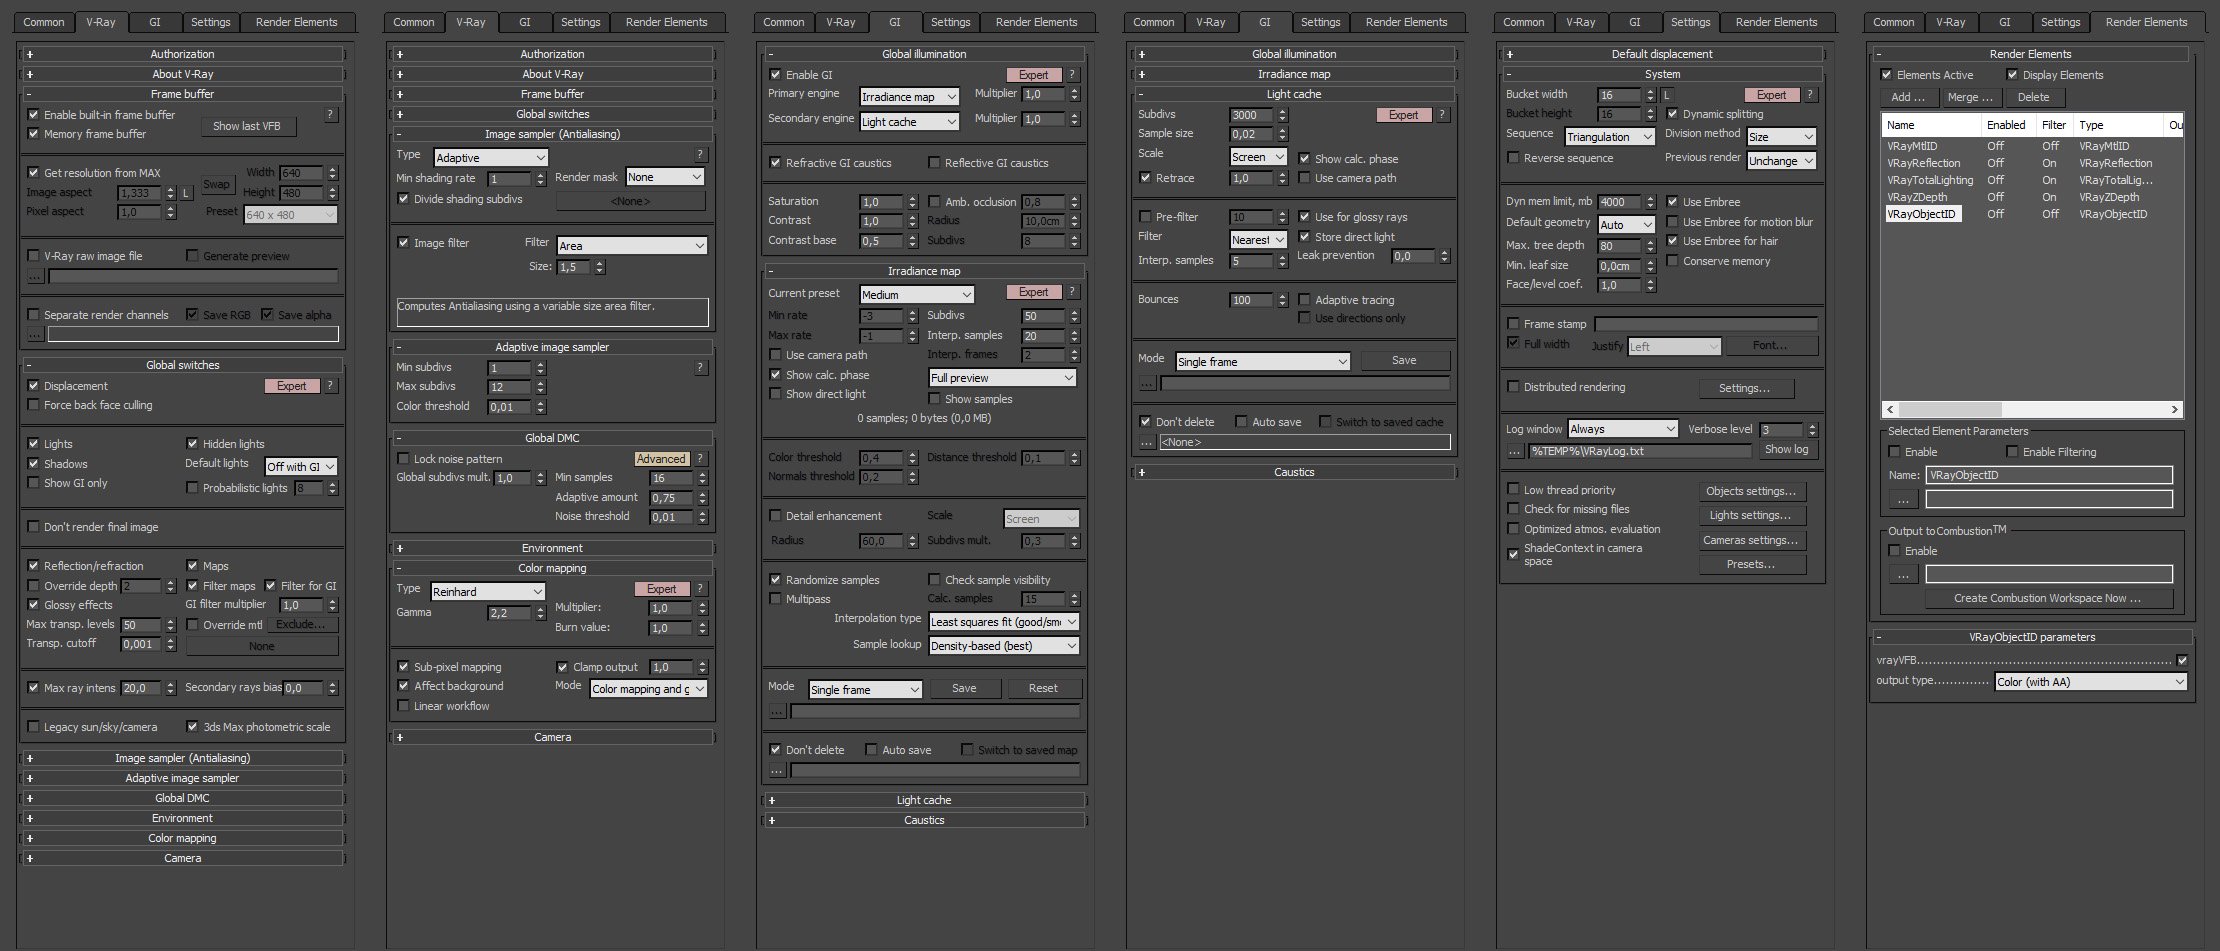Open browse '...' next to <None> cache path

coord(1147,442)
